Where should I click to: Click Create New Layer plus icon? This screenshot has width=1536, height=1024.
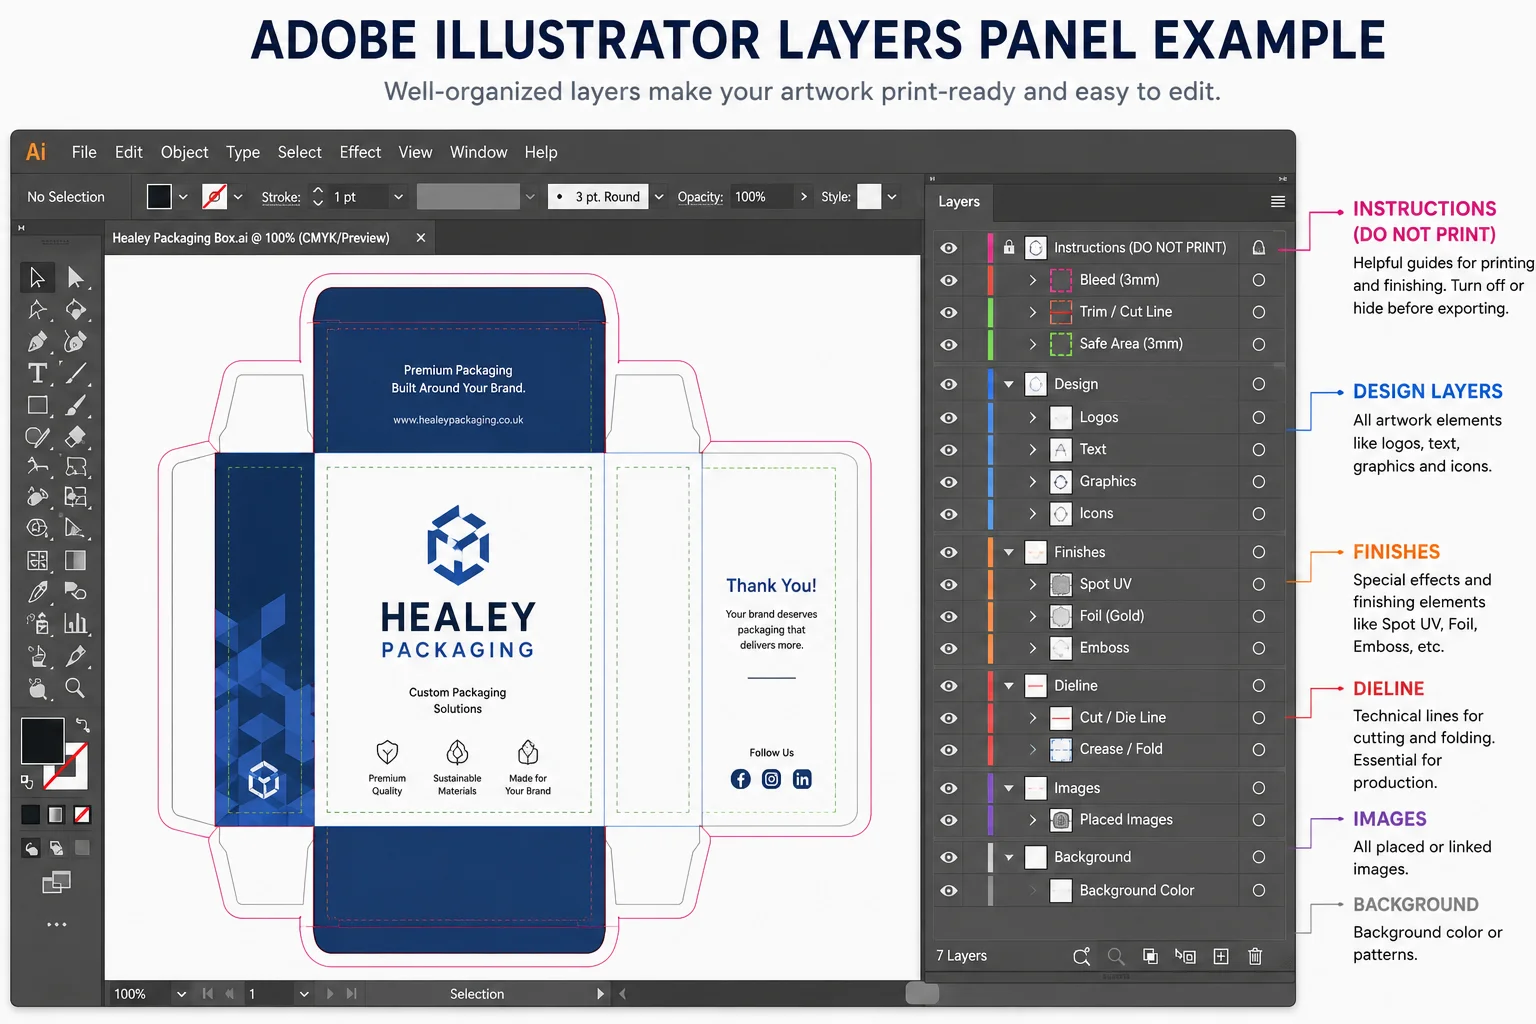coord(1221,956)
